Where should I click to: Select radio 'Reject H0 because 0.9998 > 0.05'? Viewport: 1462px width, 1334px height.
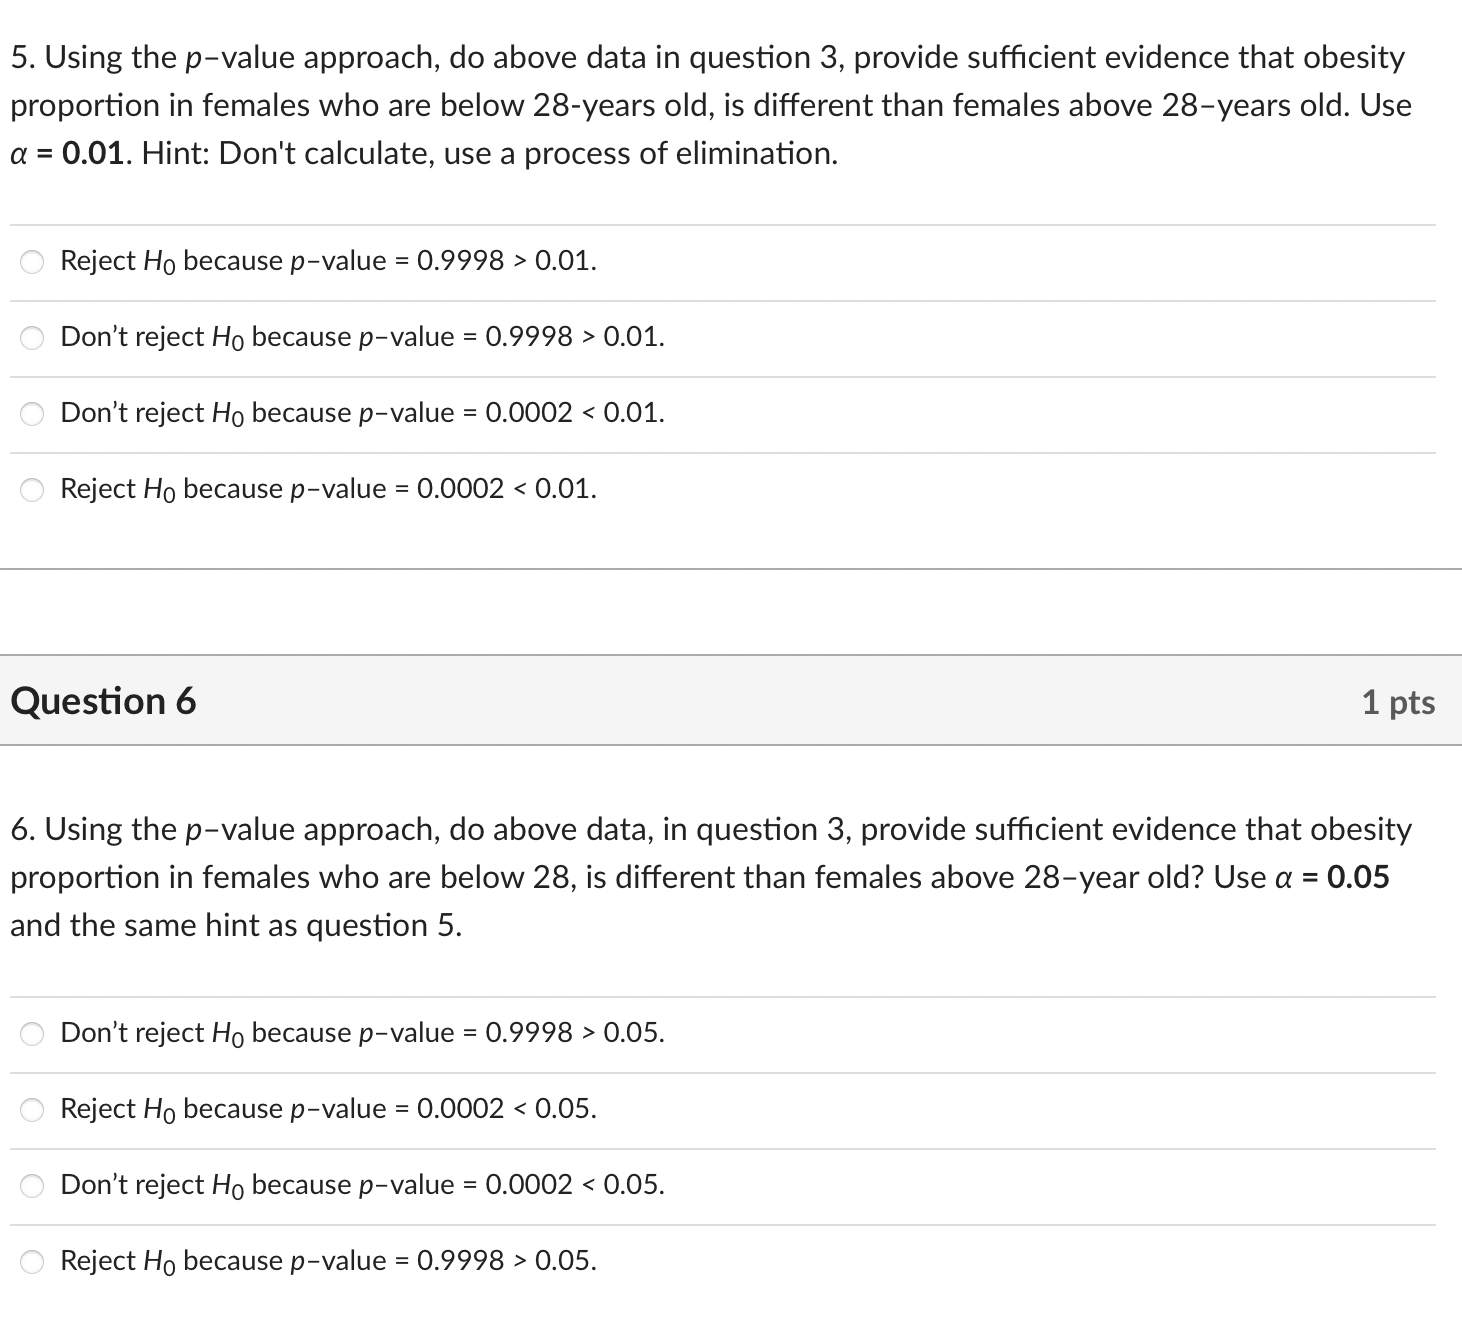(x=33, y=1263)
